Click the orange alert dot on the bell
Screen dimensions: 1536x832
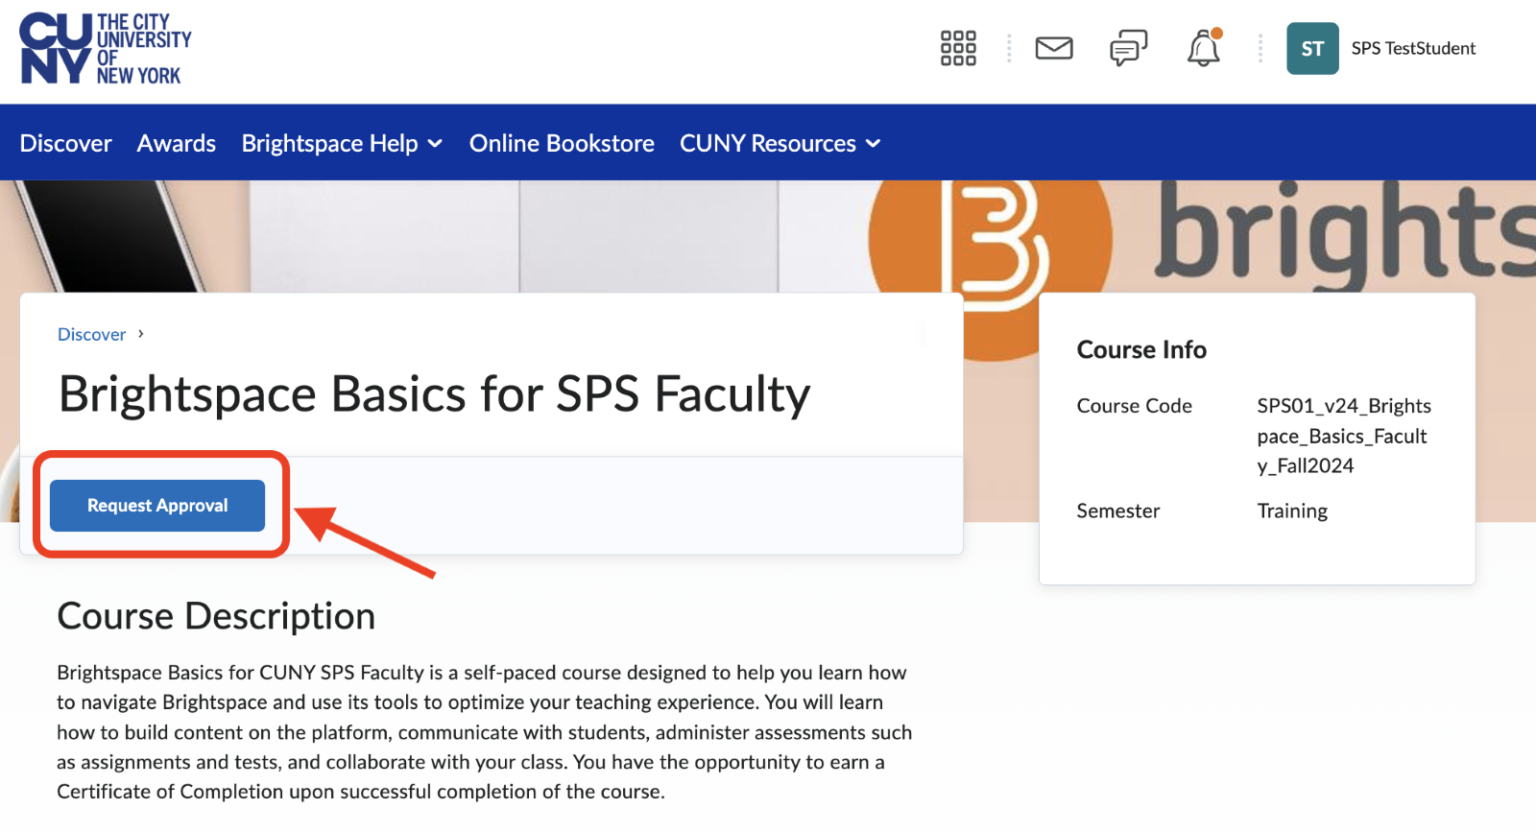1218,33
